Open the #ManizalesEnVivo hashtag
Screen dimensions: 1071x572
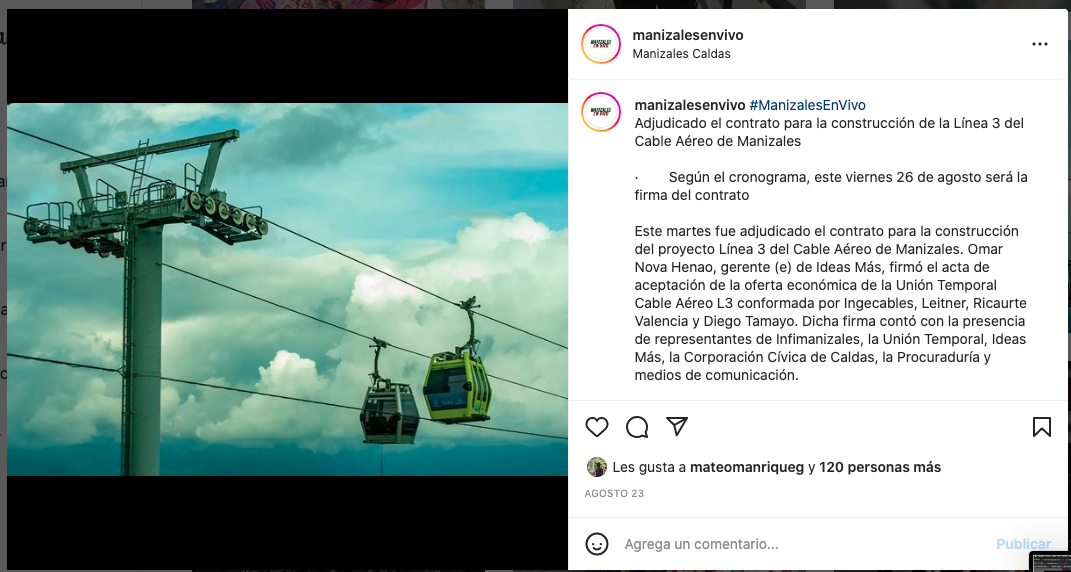(807, 105)
